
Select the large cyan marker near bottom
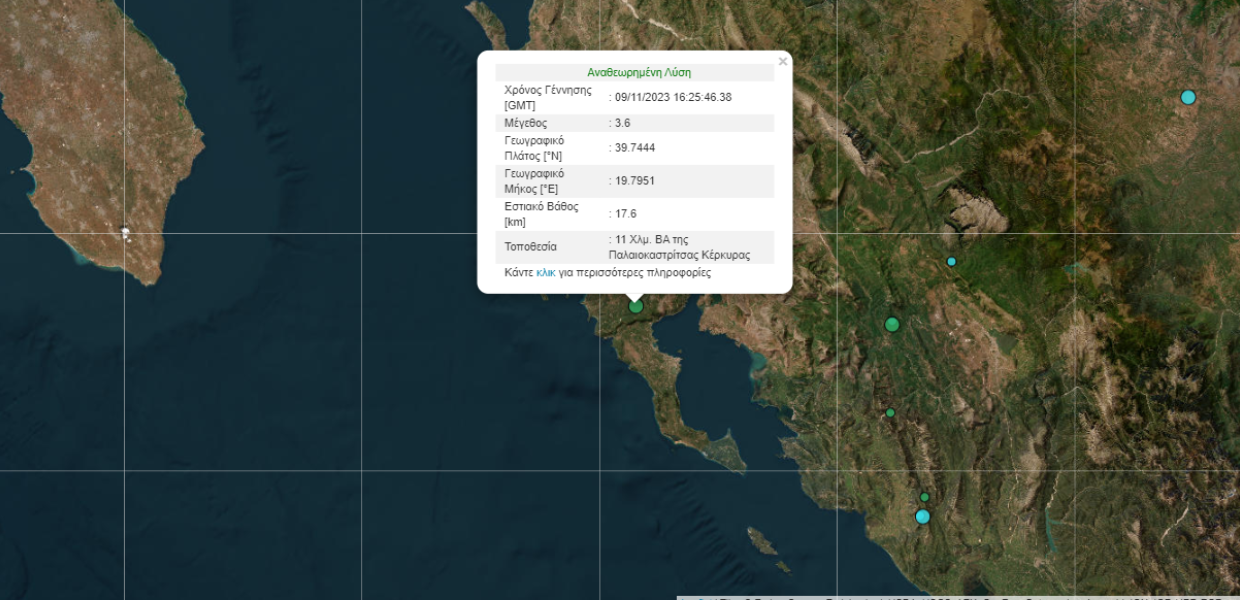[922, 516]
